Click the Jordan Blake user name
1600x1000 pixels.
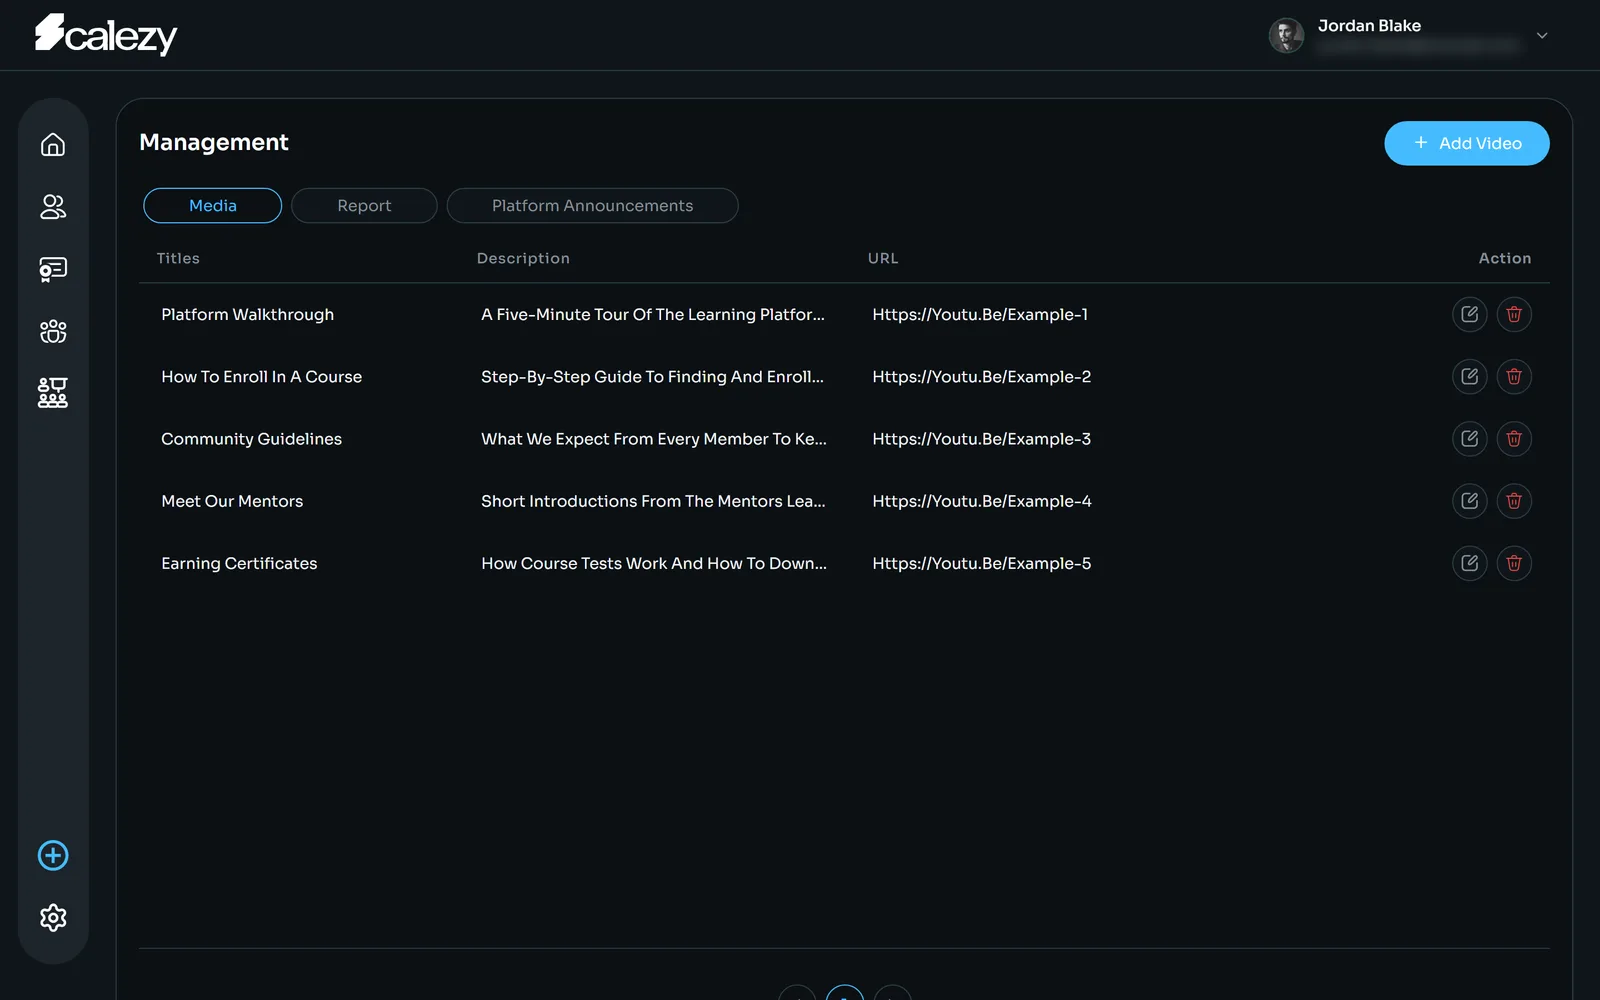click(1369, 25)
